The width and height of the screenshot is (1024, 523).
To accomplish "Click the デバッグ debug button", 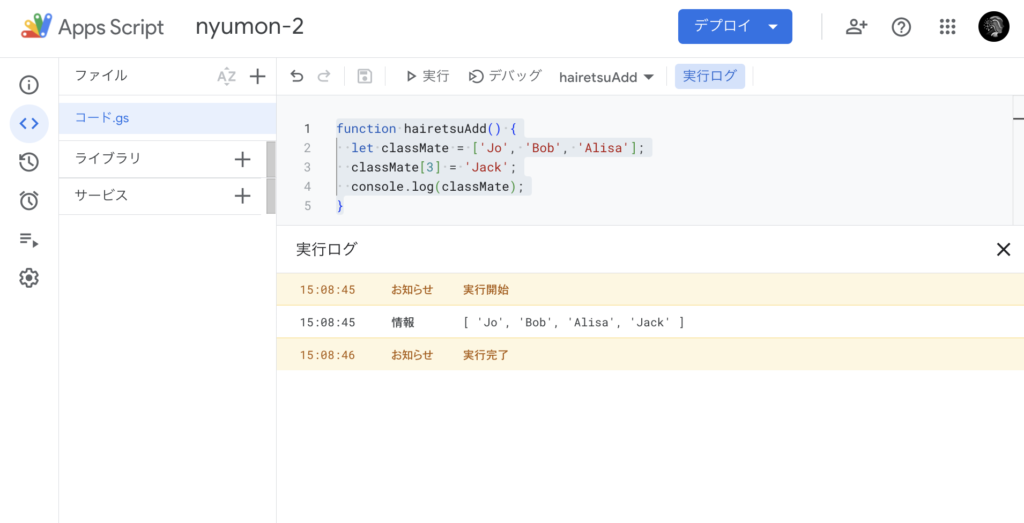I will 505,77.
